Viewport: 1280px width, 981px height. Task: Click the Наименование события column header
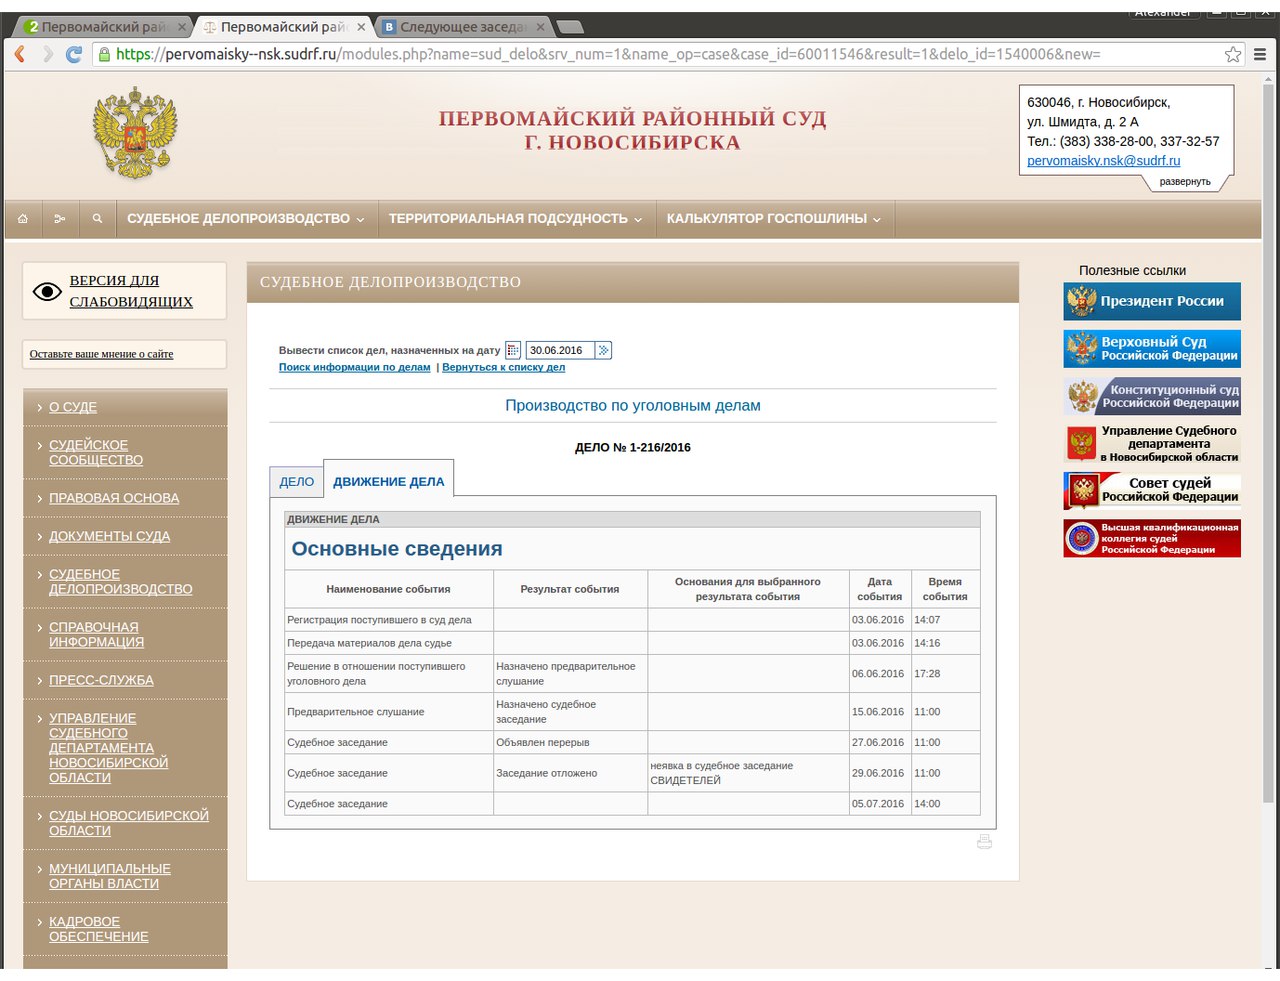[389, 589]
